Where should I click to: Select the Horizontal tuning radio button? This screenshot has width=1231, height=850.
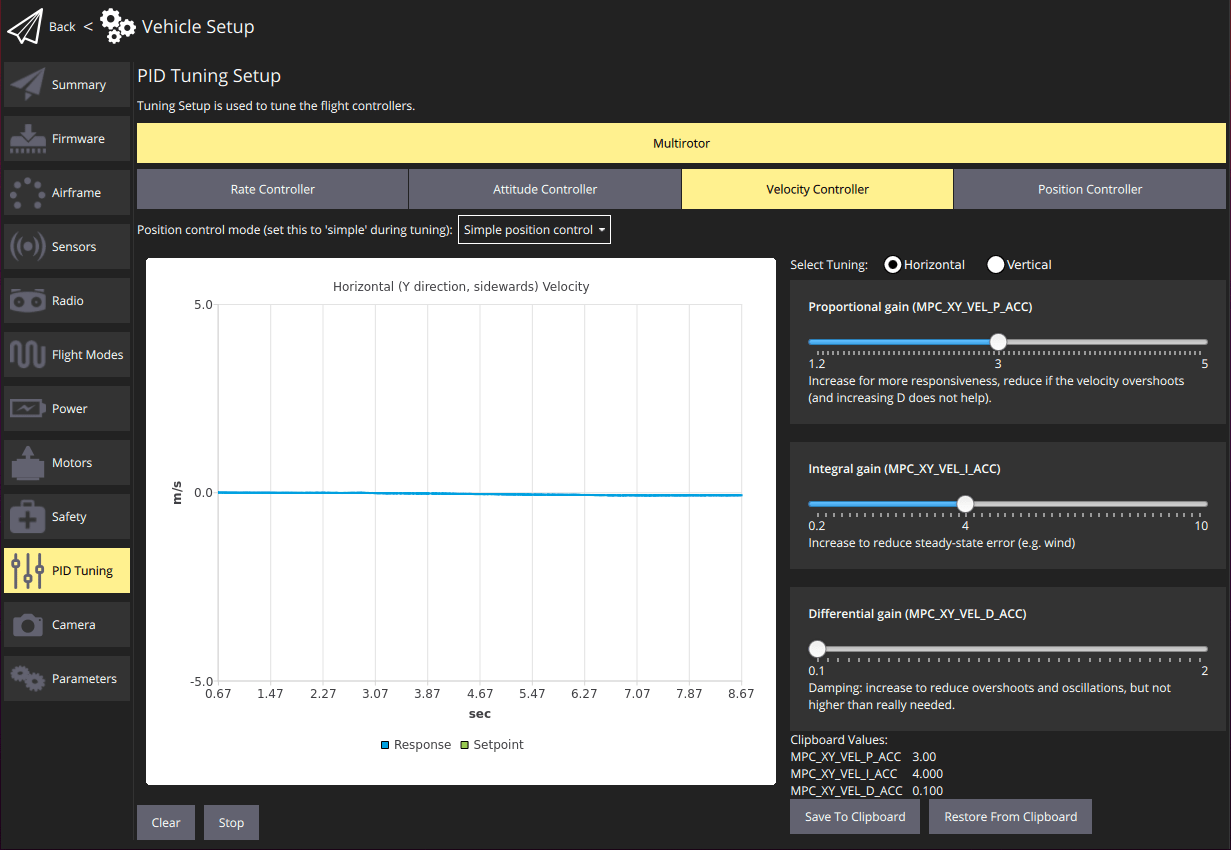tap(893, 265)
